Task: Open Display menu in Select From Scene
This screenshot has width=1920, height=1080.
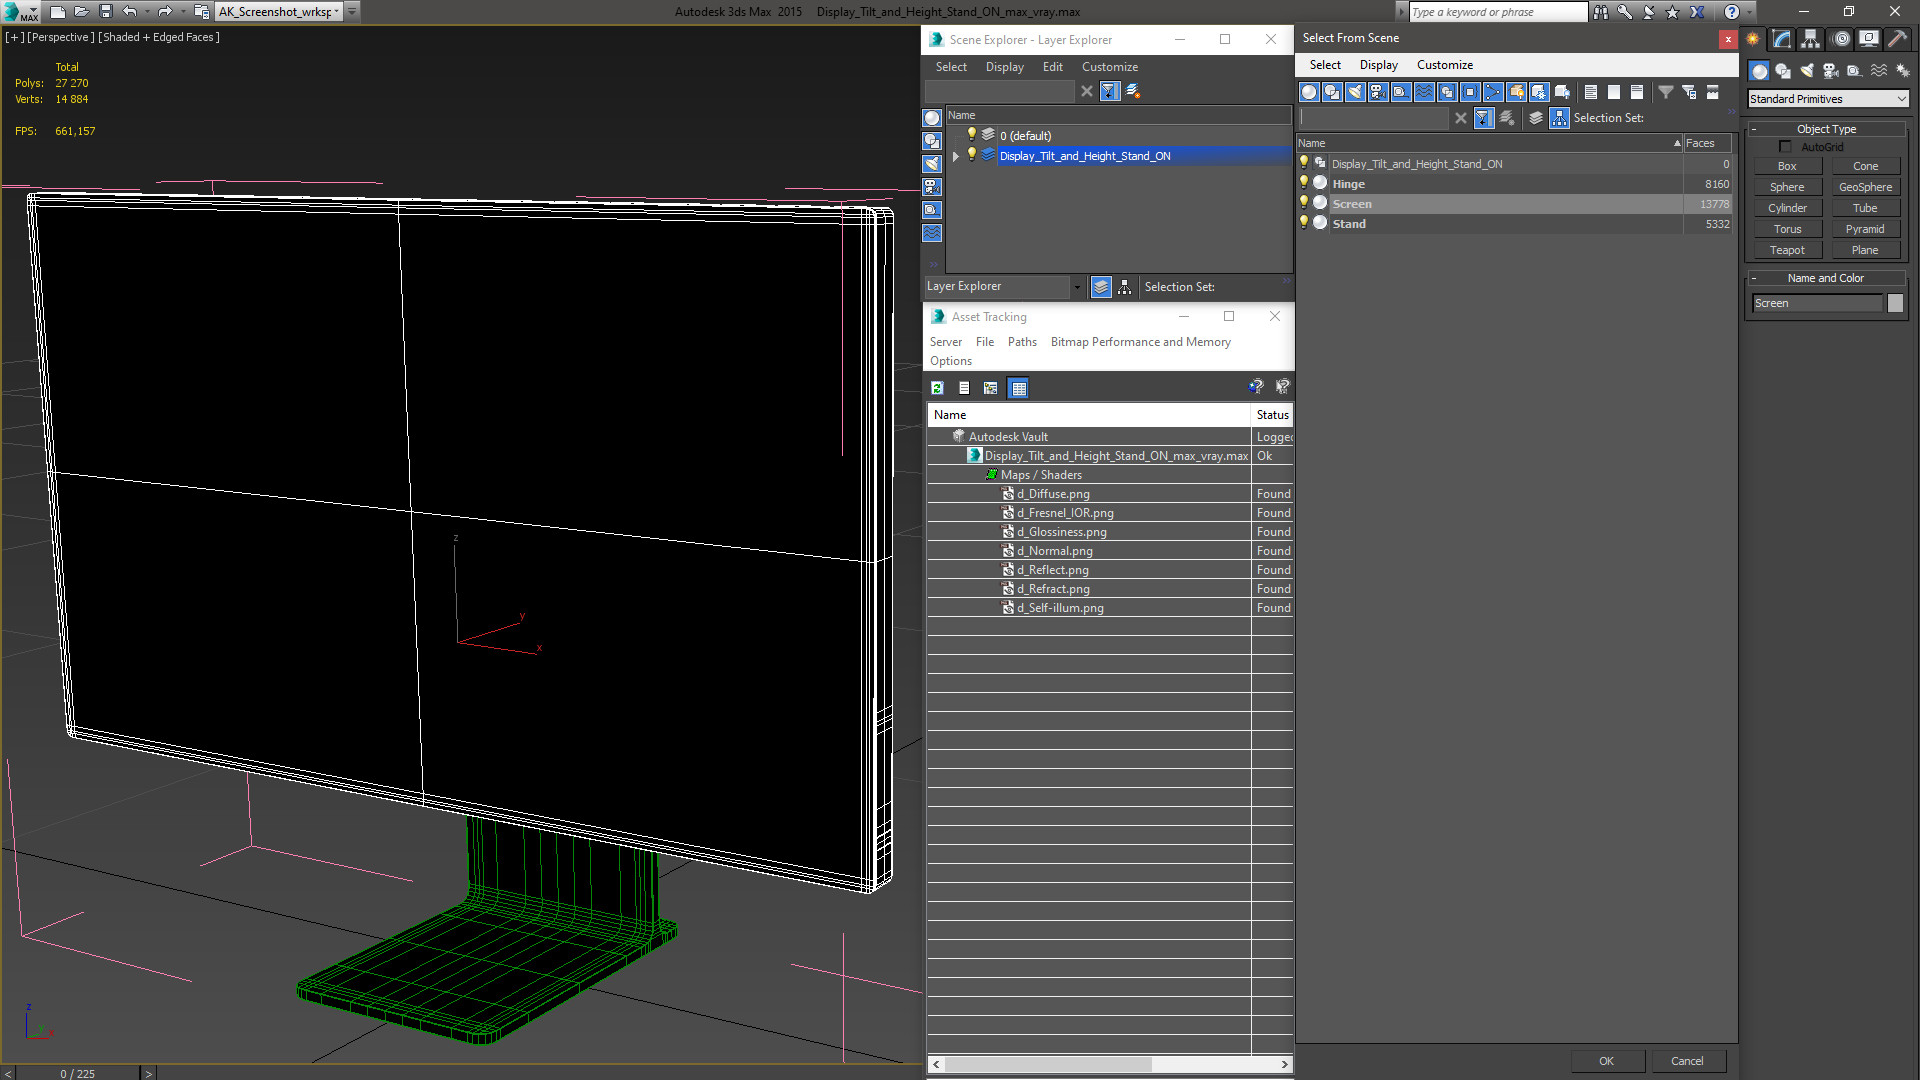Action: pos(1378,65)
